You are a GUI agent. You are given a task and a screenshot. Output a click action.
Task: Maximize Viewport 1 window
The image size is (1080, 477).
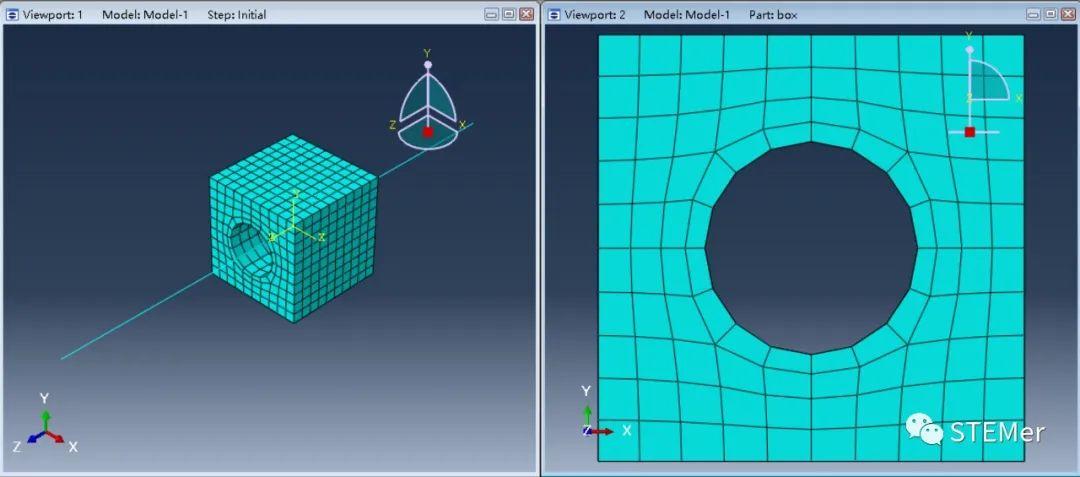(508, 14)
